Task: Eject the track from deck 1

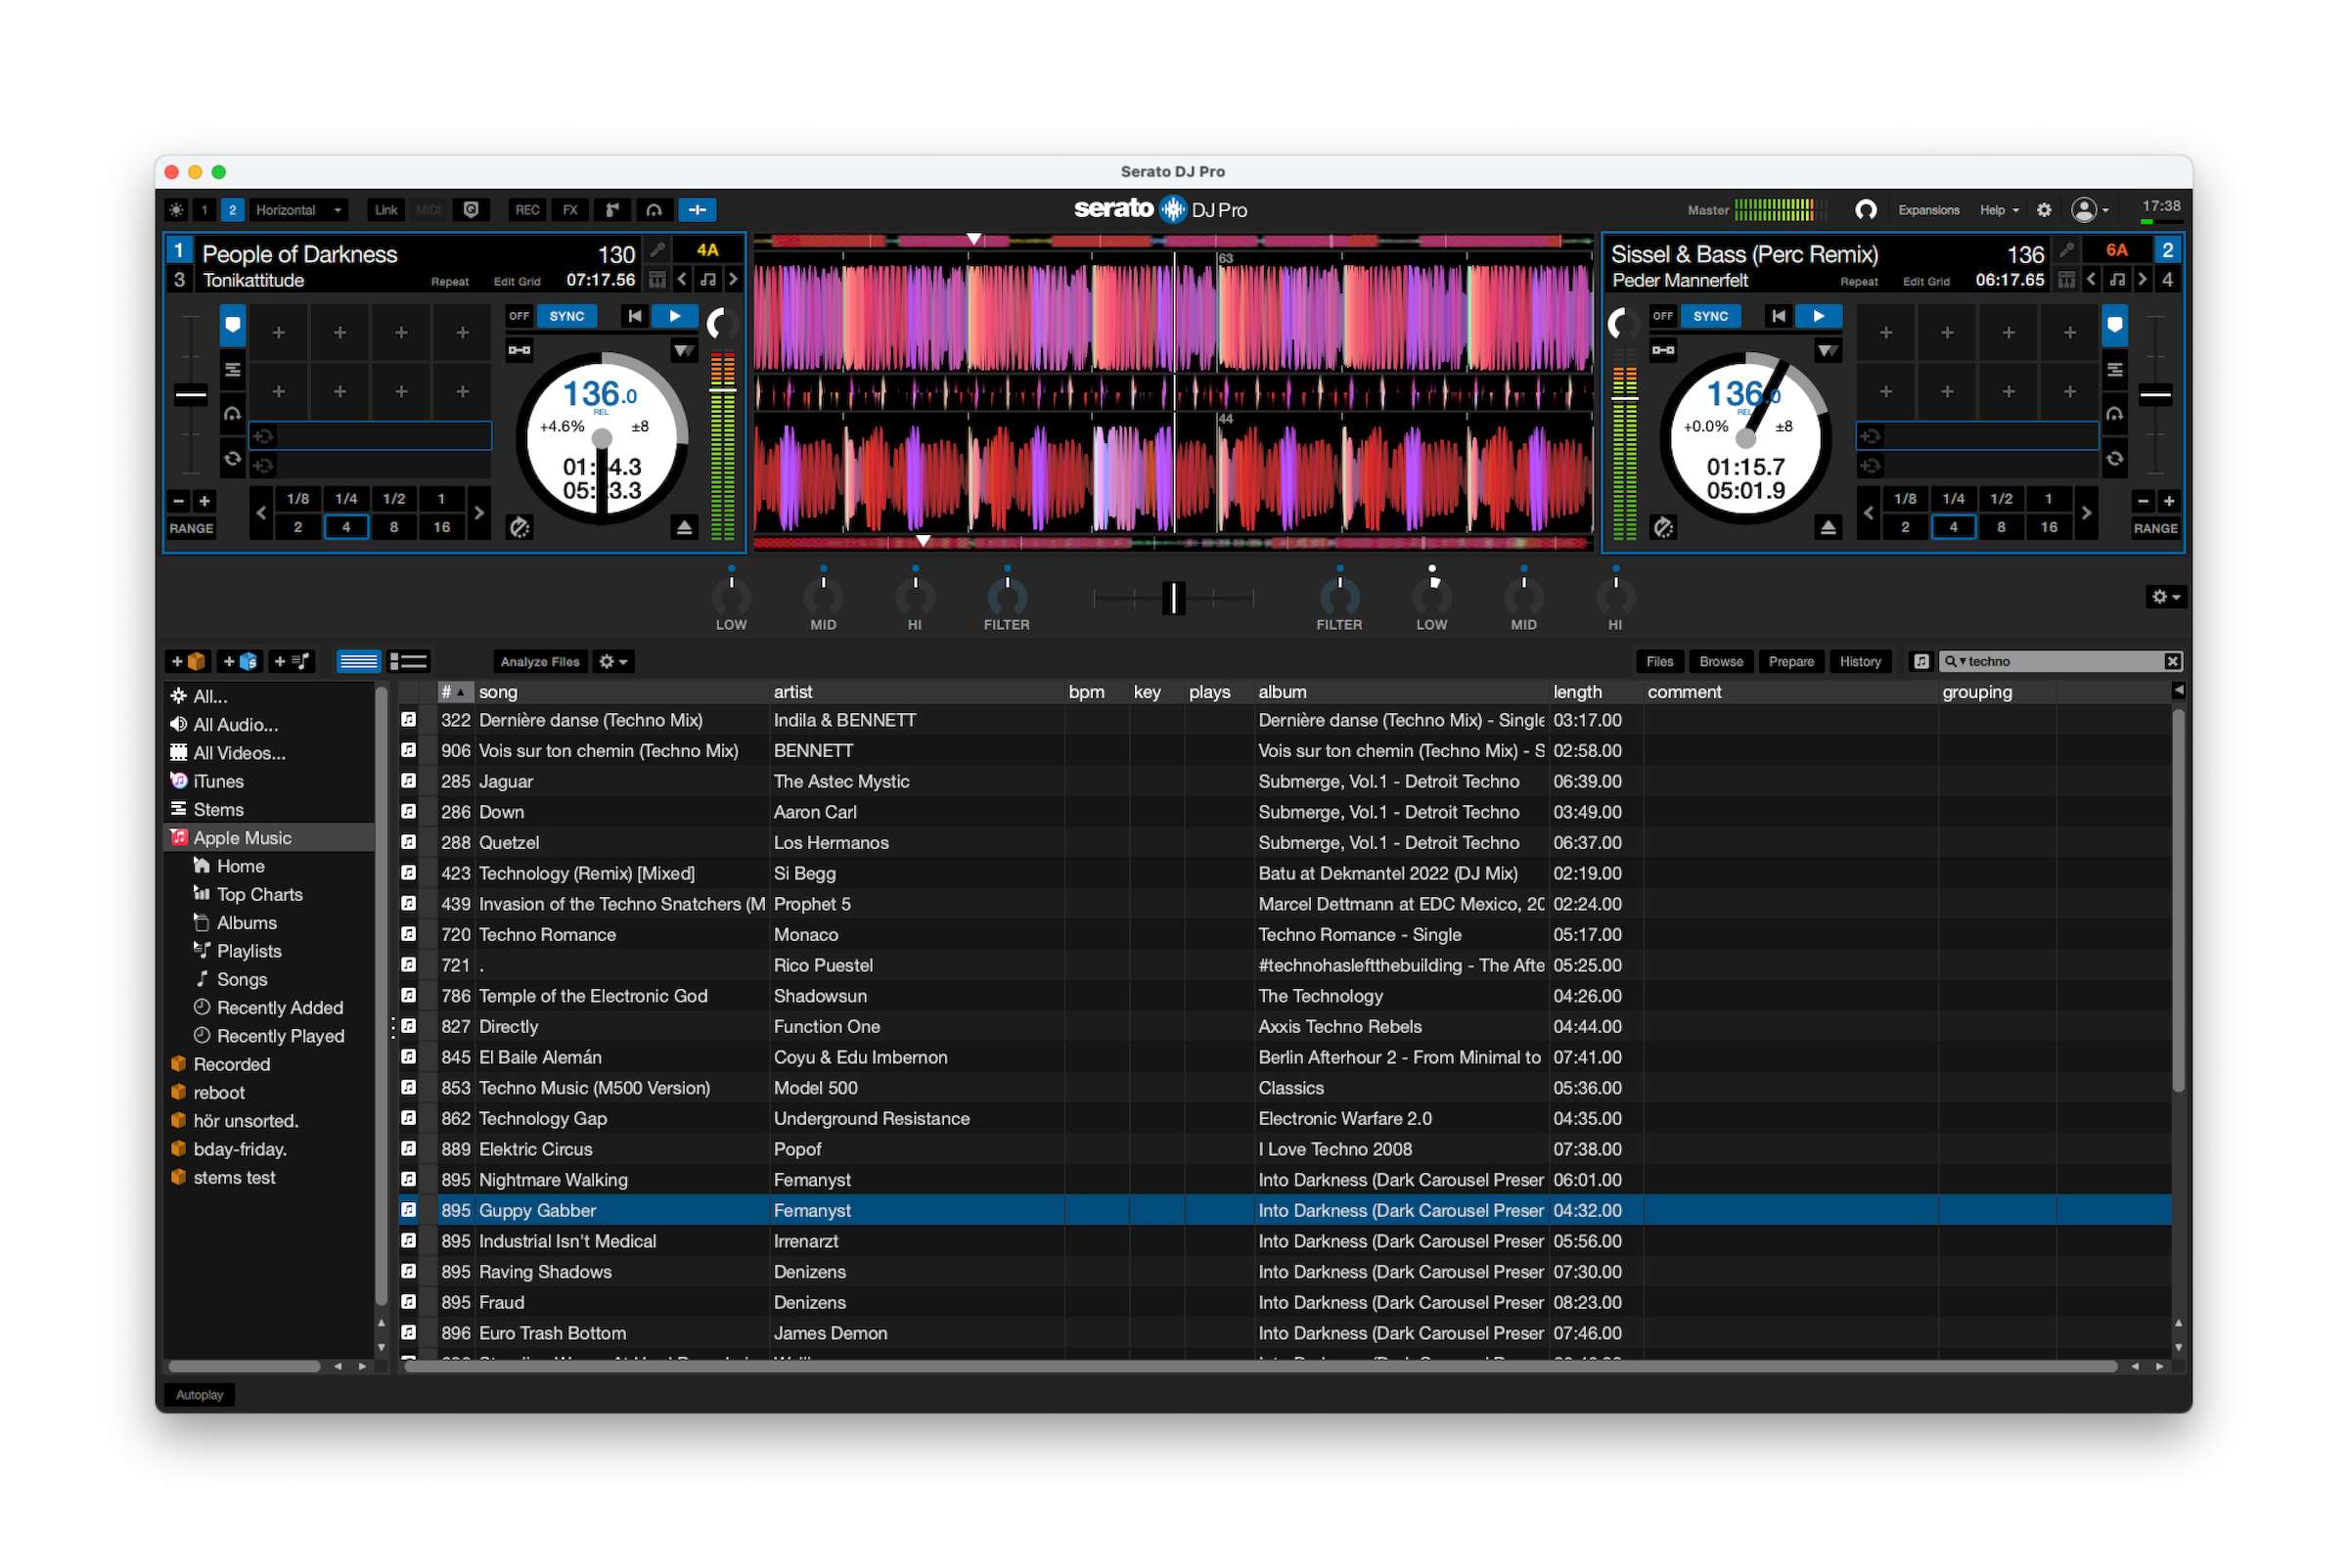Action: click(684, 528)
